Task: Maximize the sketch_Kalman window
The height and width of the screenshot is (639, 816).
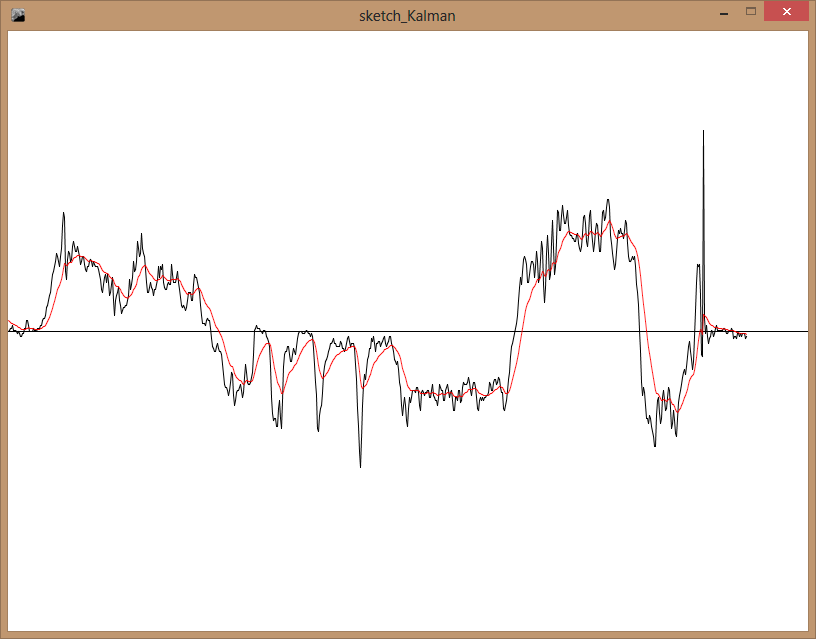Action: coord(750,12)
